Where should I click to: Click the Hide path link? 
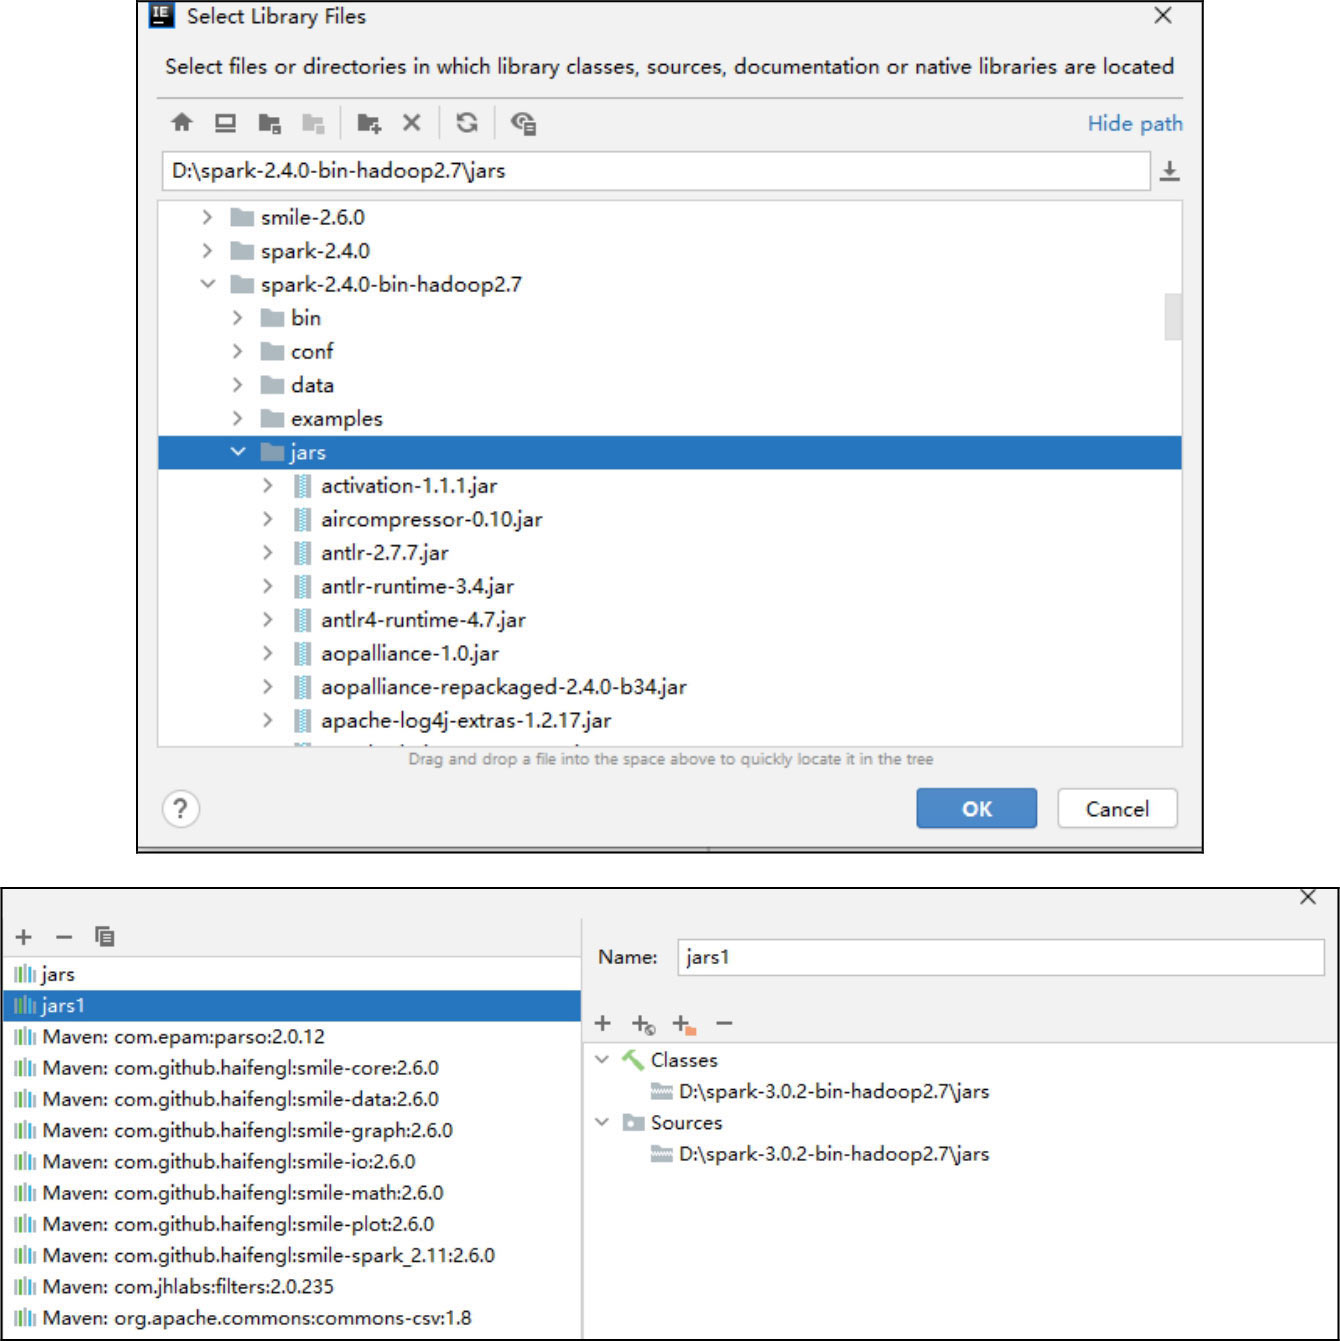tap(1135, 123)
